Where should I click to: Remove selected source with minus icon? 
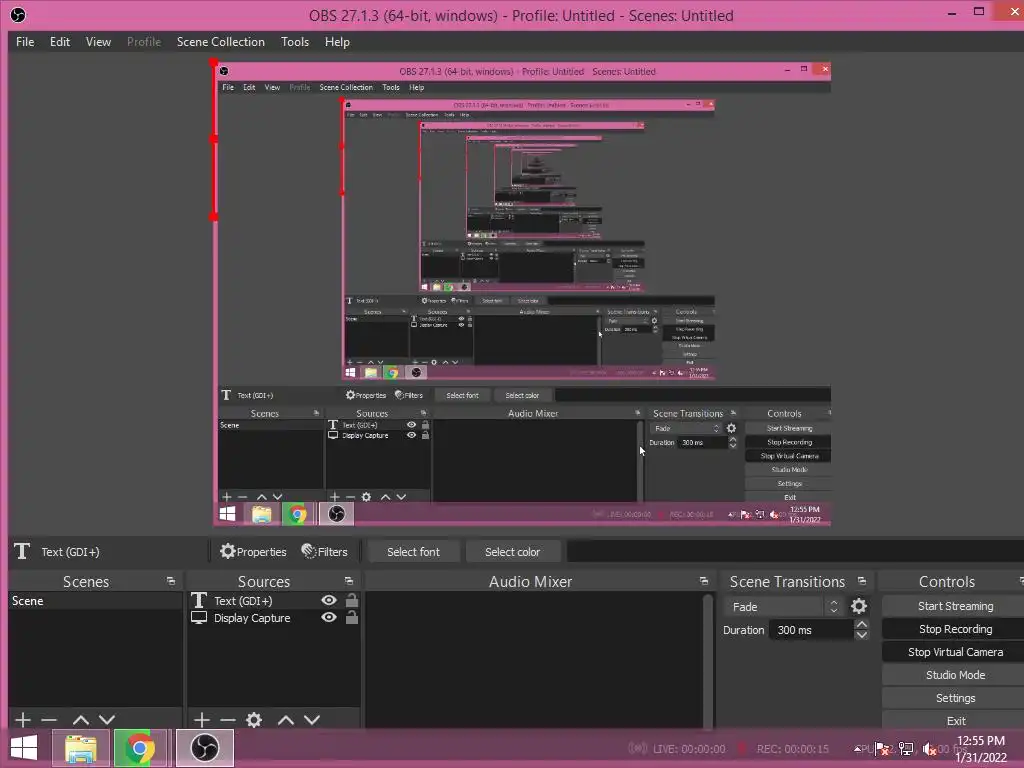pos(228,720)
